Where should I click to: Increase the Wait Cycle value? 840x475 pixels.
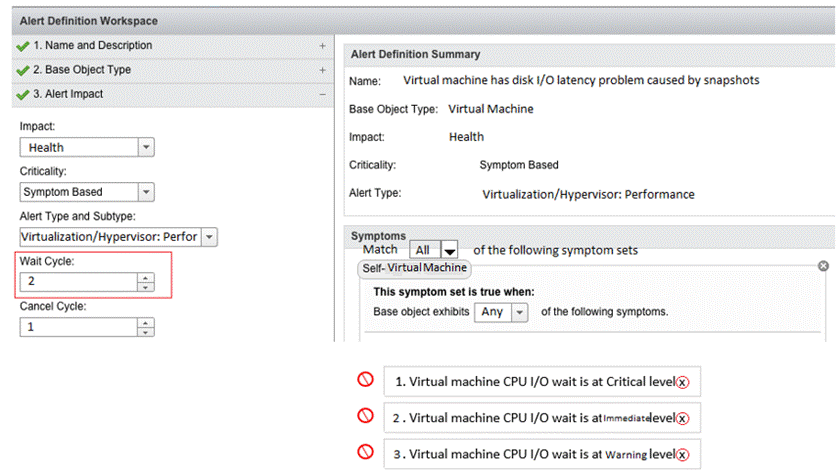tap(146, 277)
